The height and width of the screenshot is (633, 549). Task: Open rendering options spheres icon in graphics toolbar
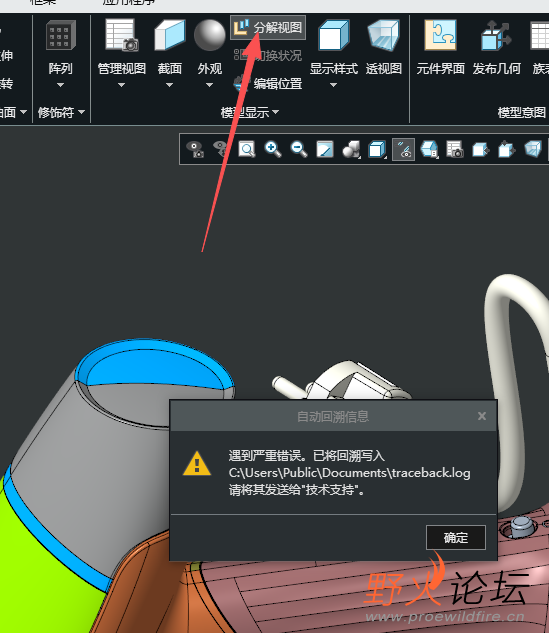351,149
